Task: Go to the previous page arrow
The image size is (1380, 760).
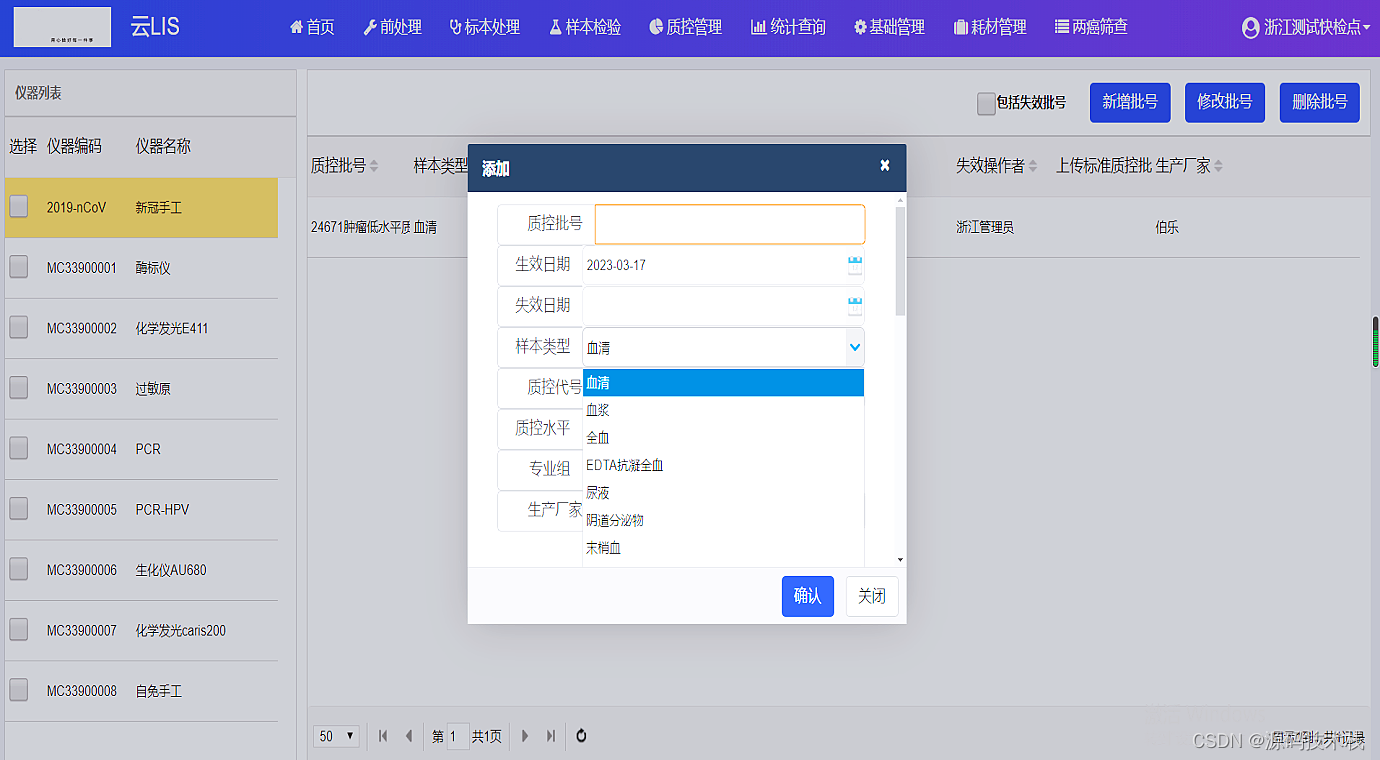Action: [x=408, y=736]
